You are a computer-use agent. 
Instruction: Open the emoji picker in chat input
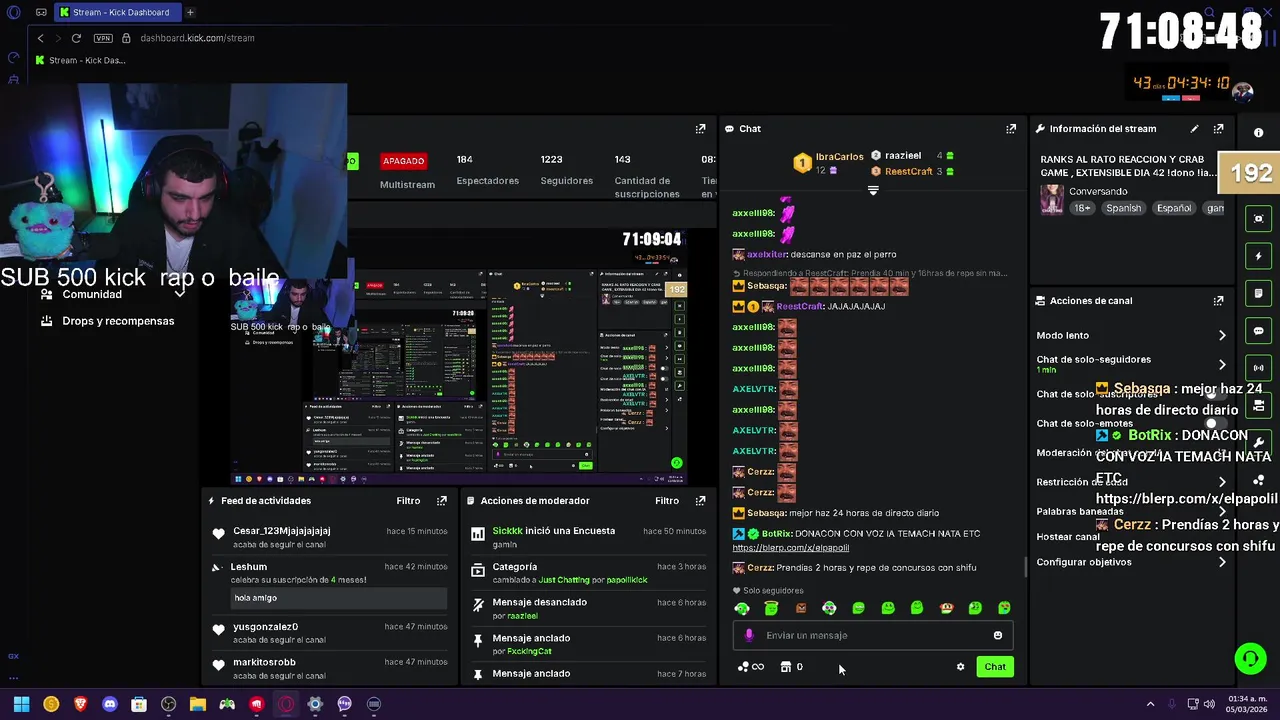pos(997,636)
